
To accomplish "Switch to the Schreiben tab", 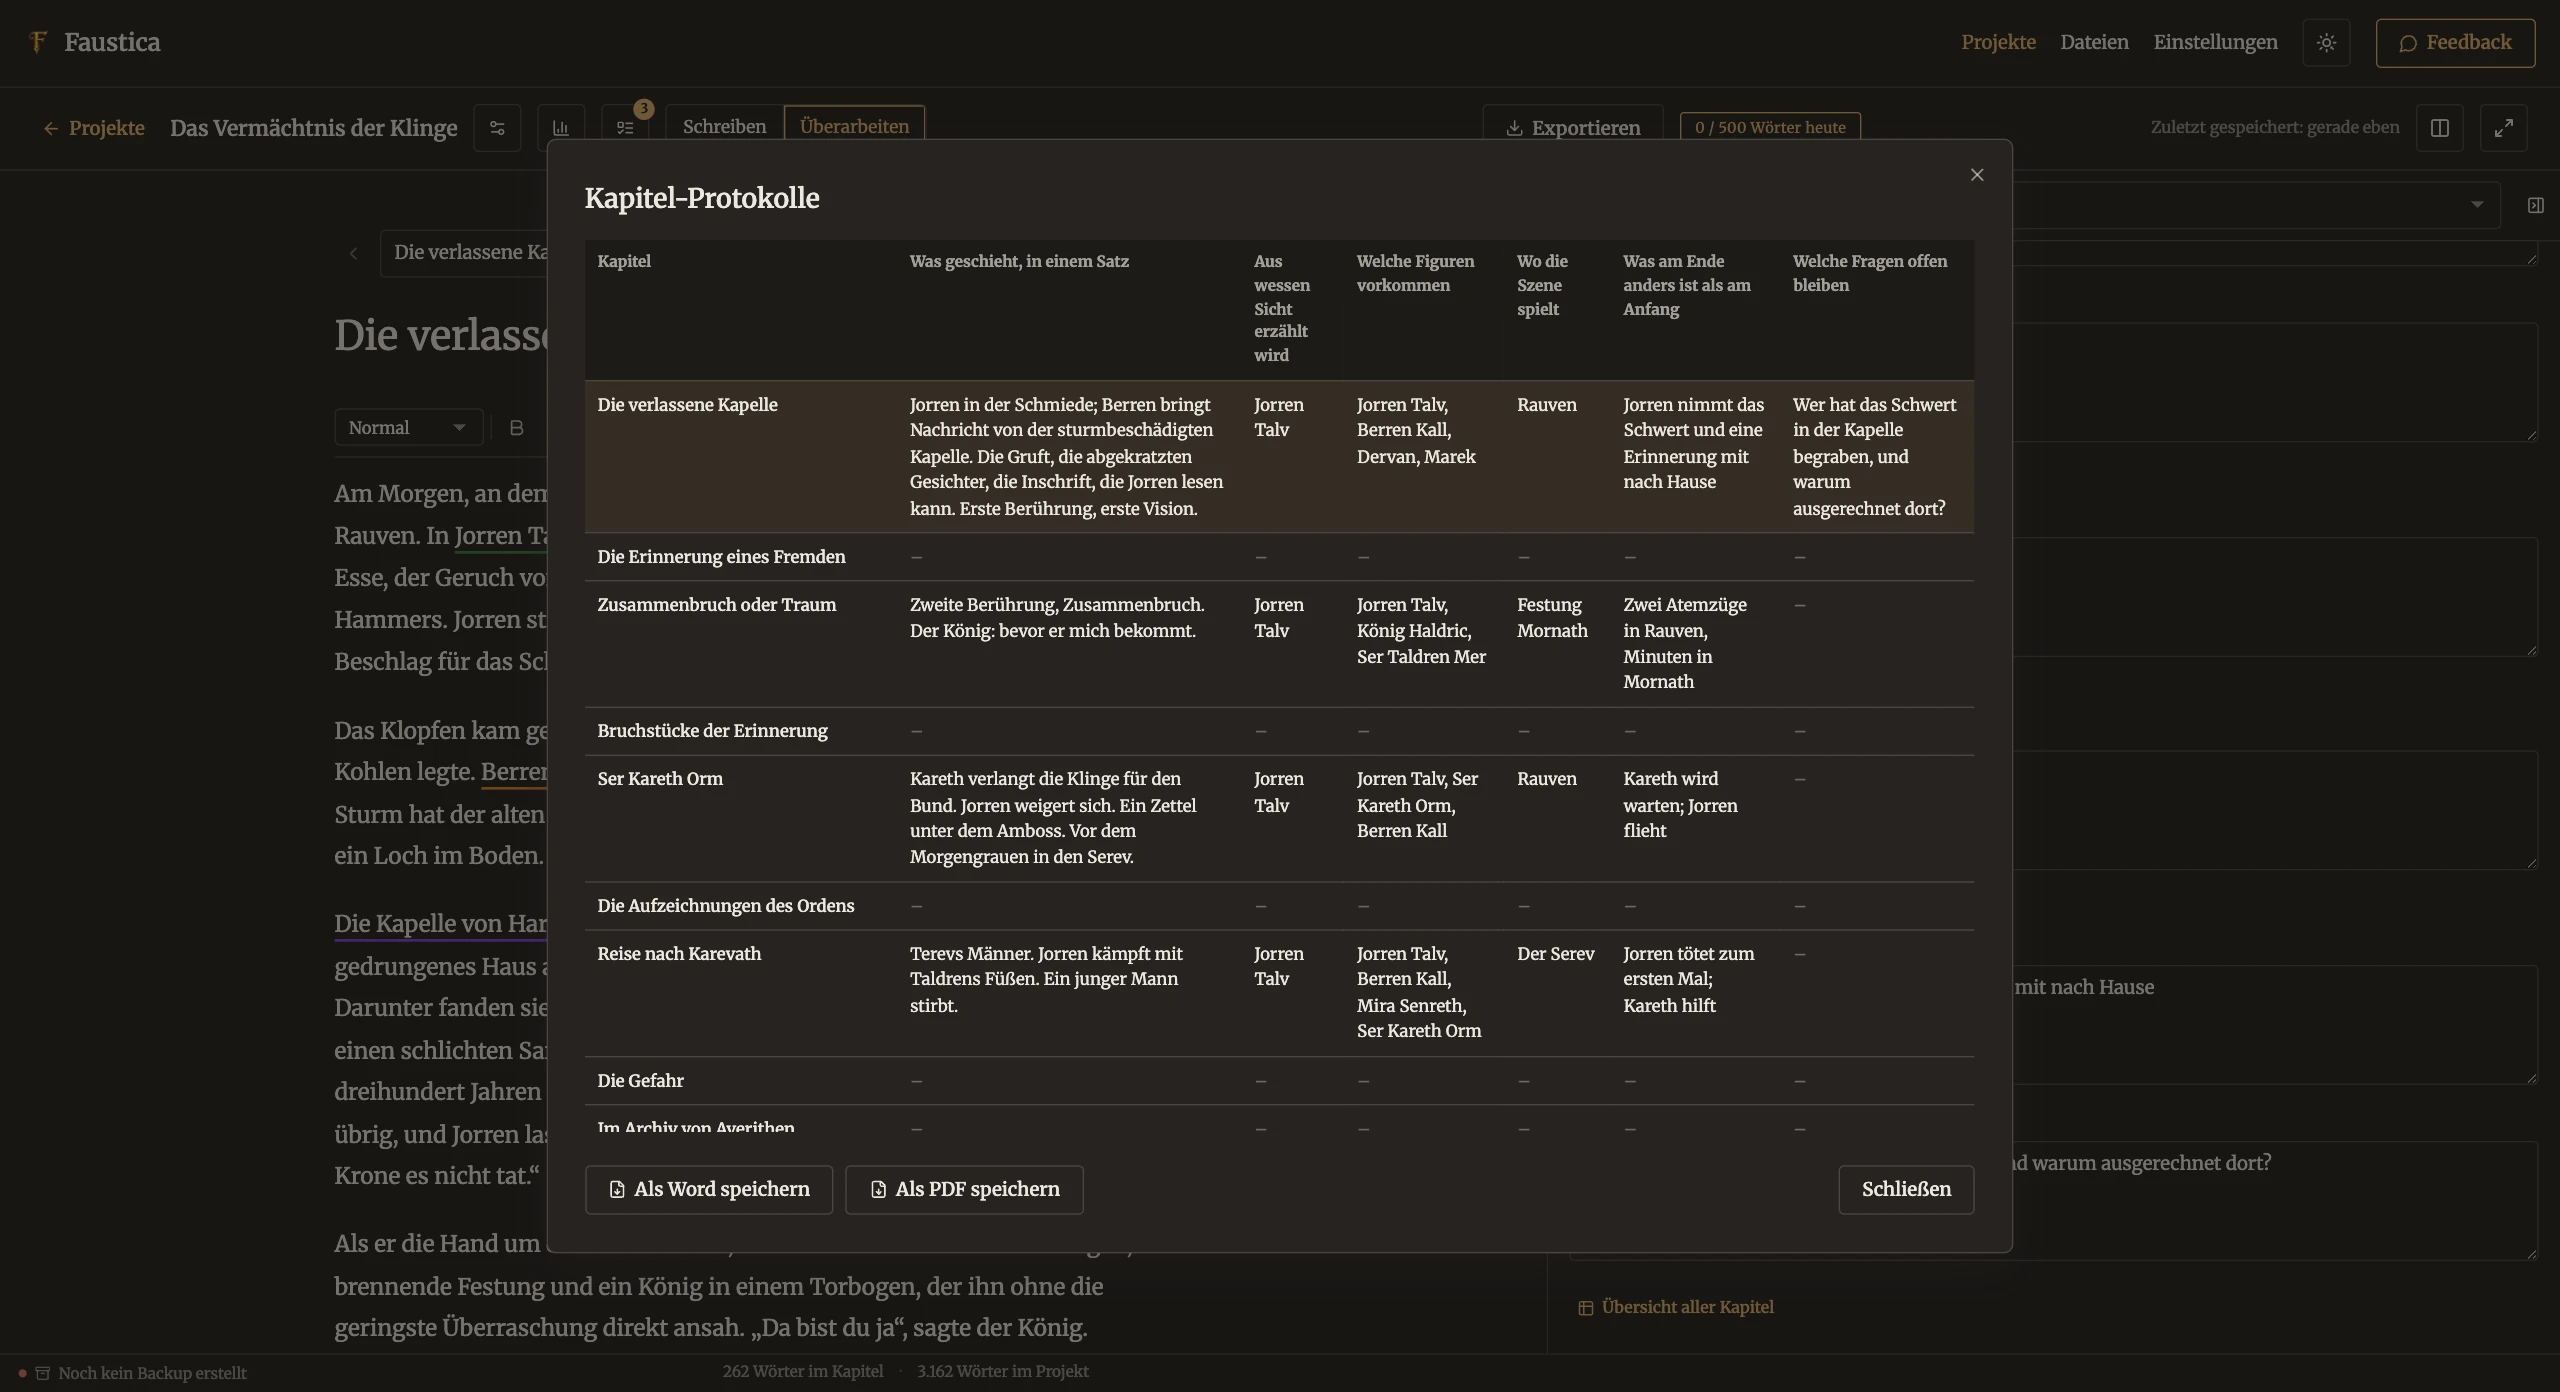I will tap(724, 127).
